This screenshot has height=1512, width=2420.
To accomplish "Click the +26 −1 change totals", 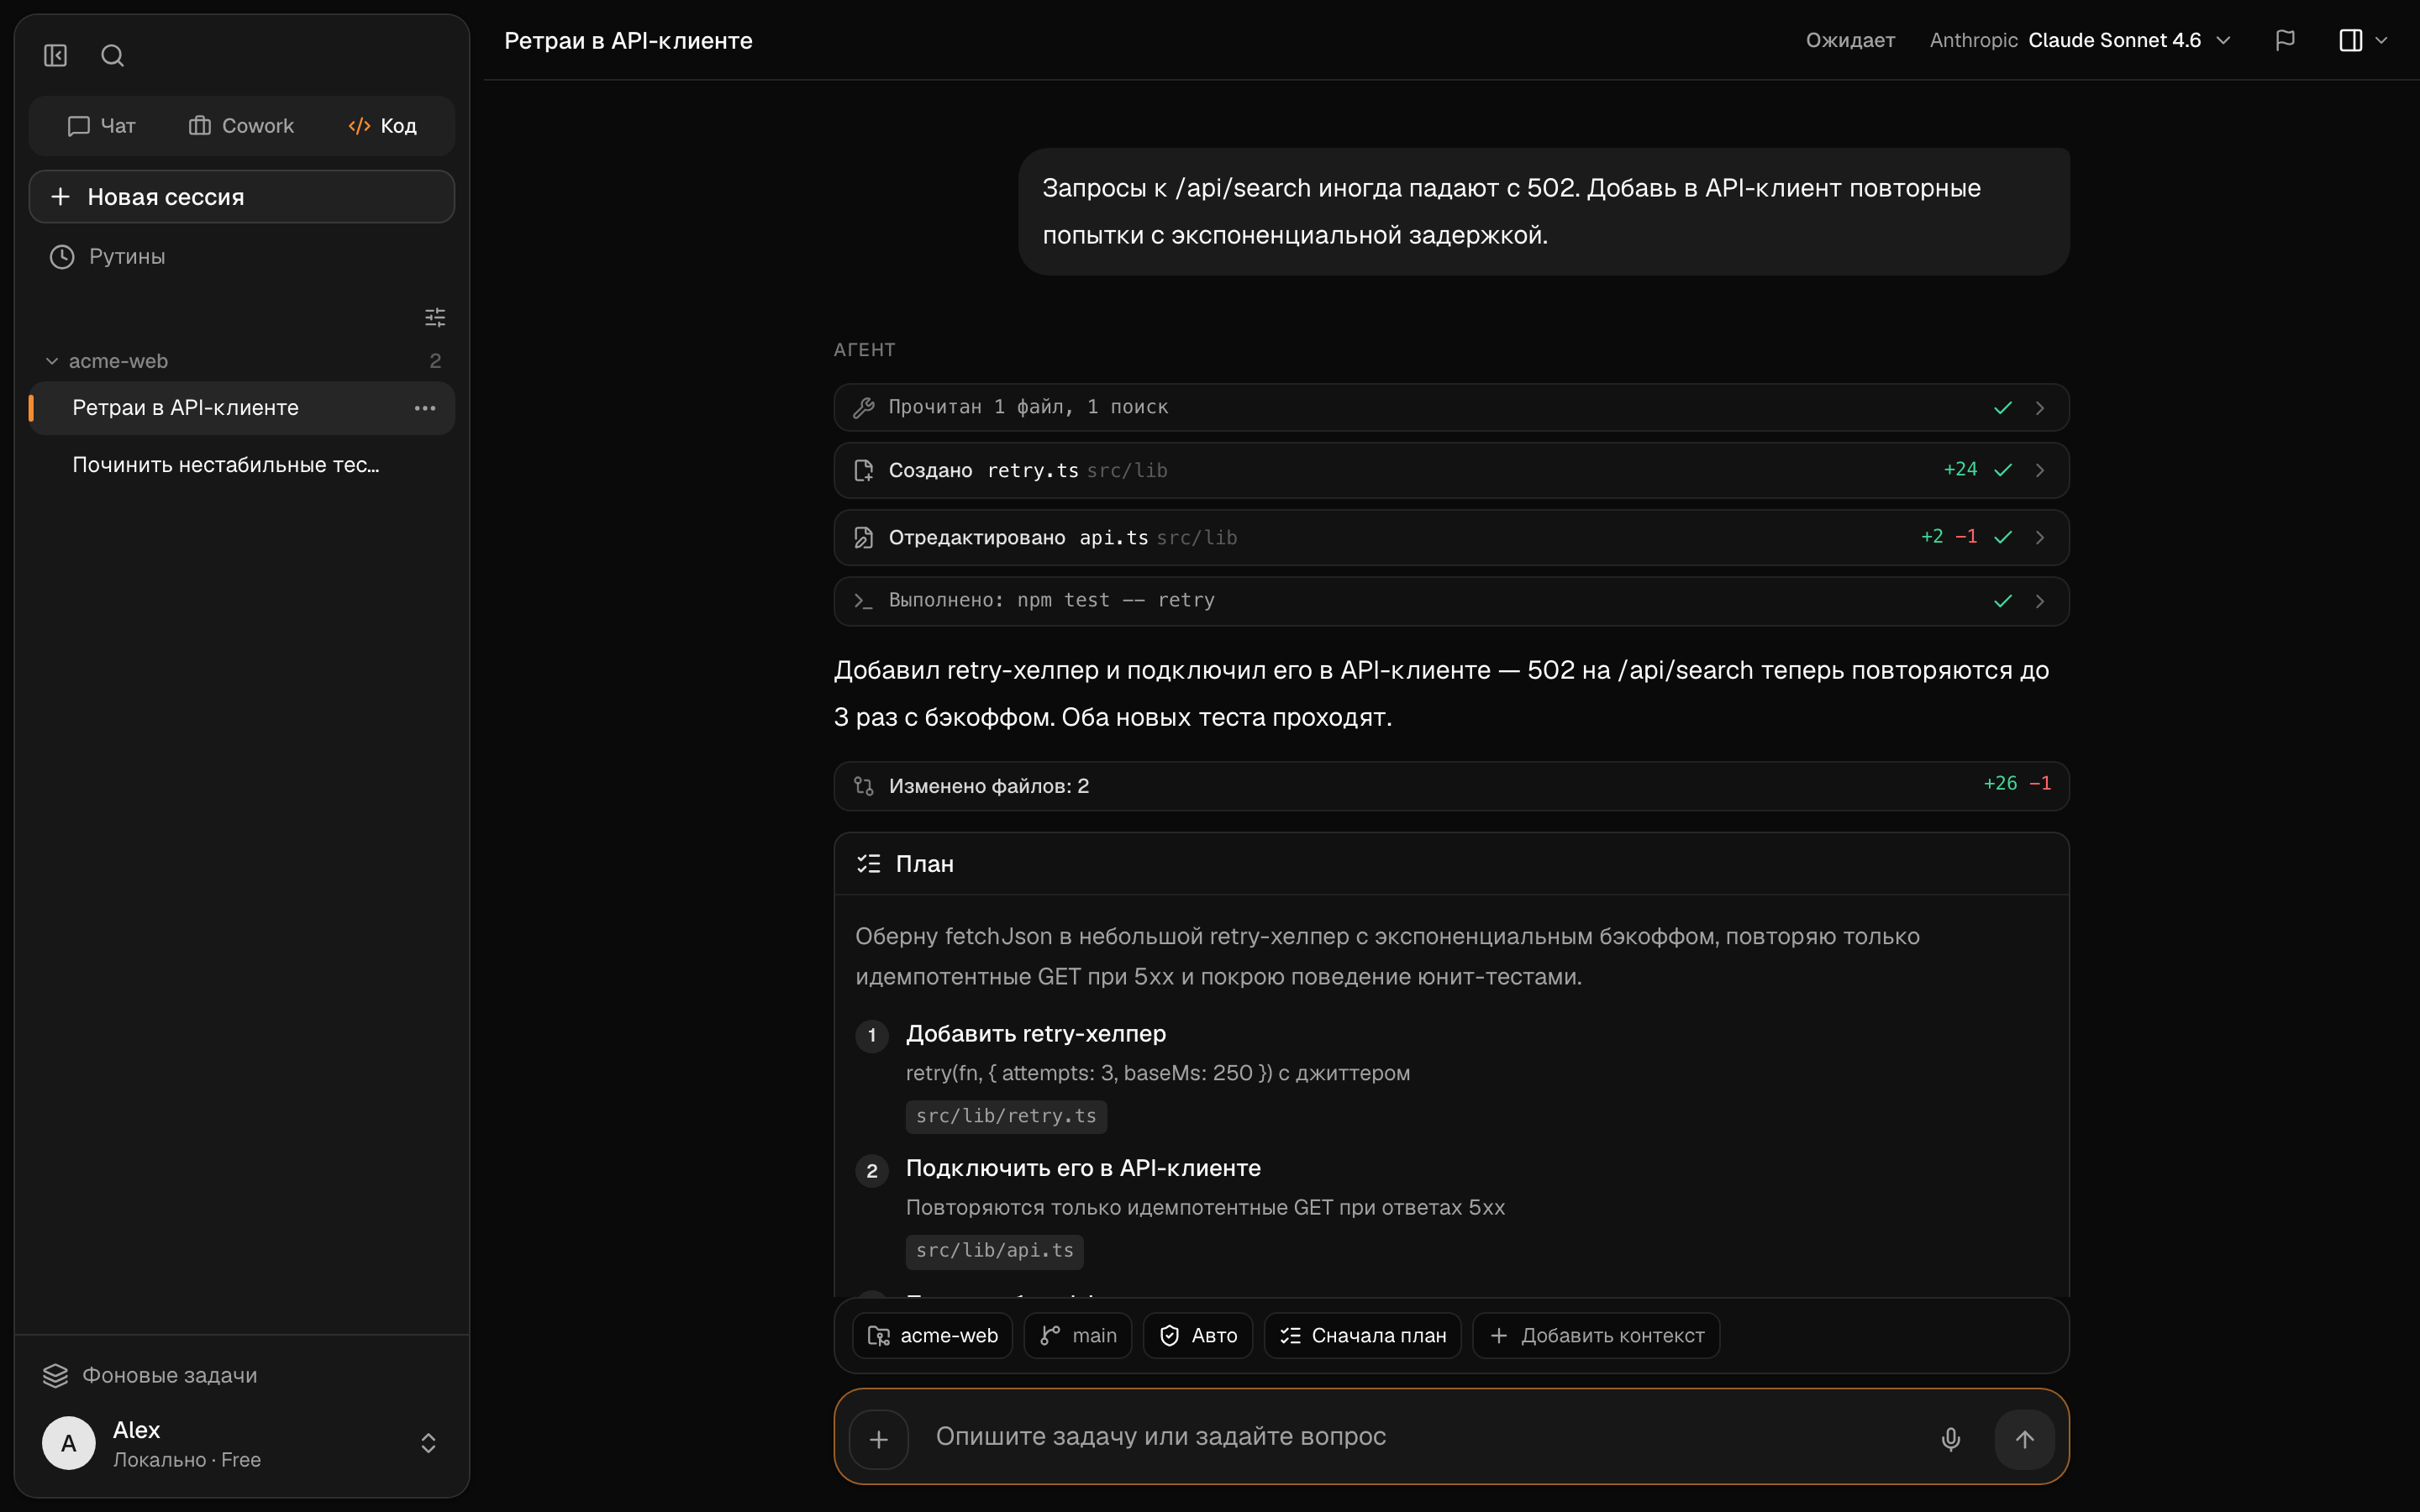I will pos(2017,783).
